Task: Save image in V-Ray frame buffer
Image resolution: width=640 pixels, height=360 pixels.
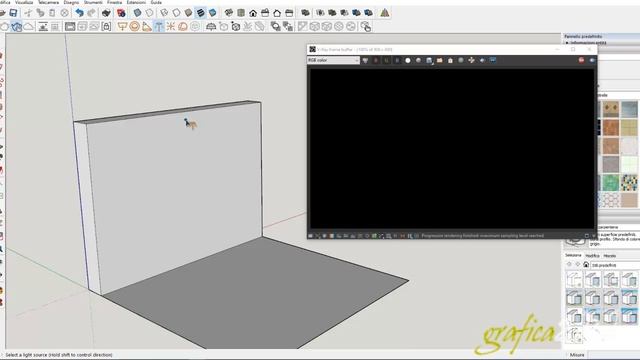Action: click(x=429, y=60)
